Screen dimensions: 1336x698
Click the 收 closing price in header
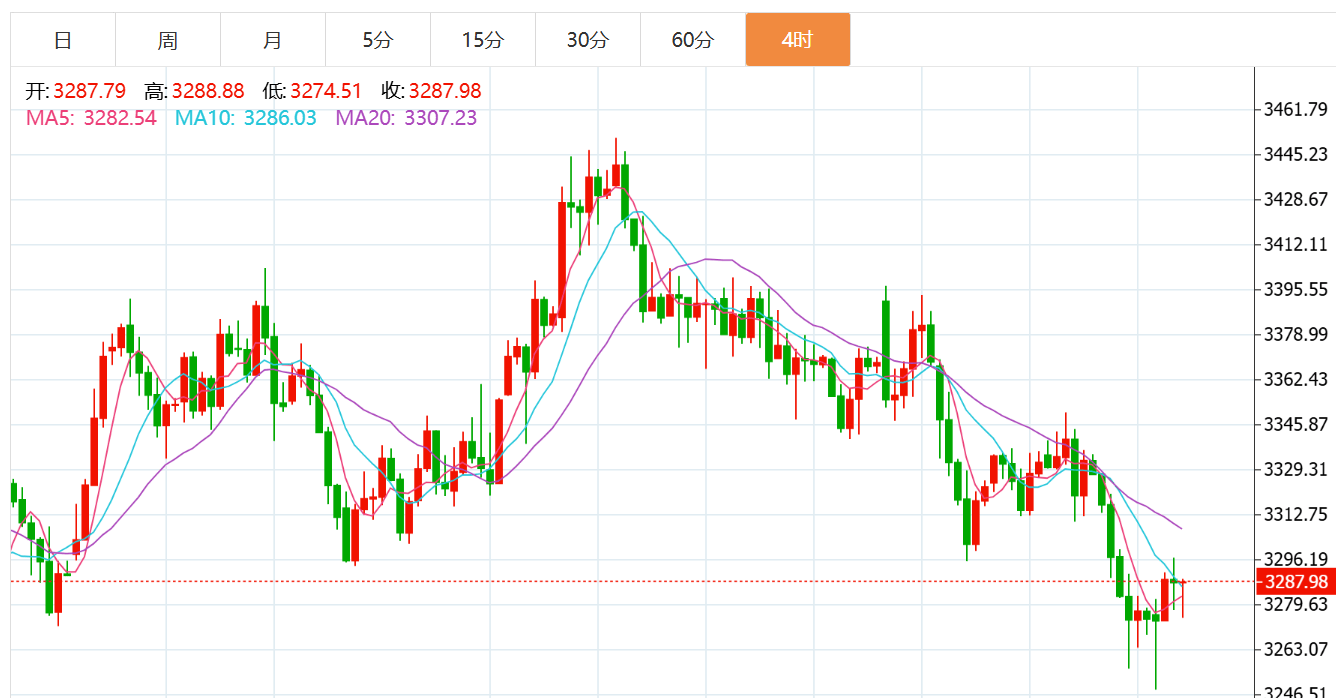[x=445, y=92]
